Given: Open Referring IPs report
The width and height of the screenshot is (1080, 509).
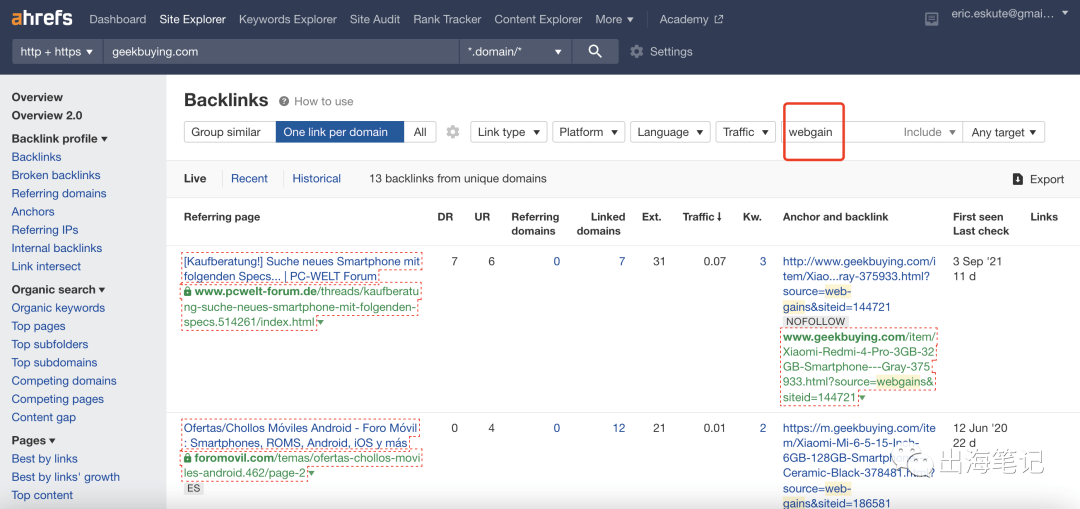Looking at the screenshot, I should (x=45, y=230).
